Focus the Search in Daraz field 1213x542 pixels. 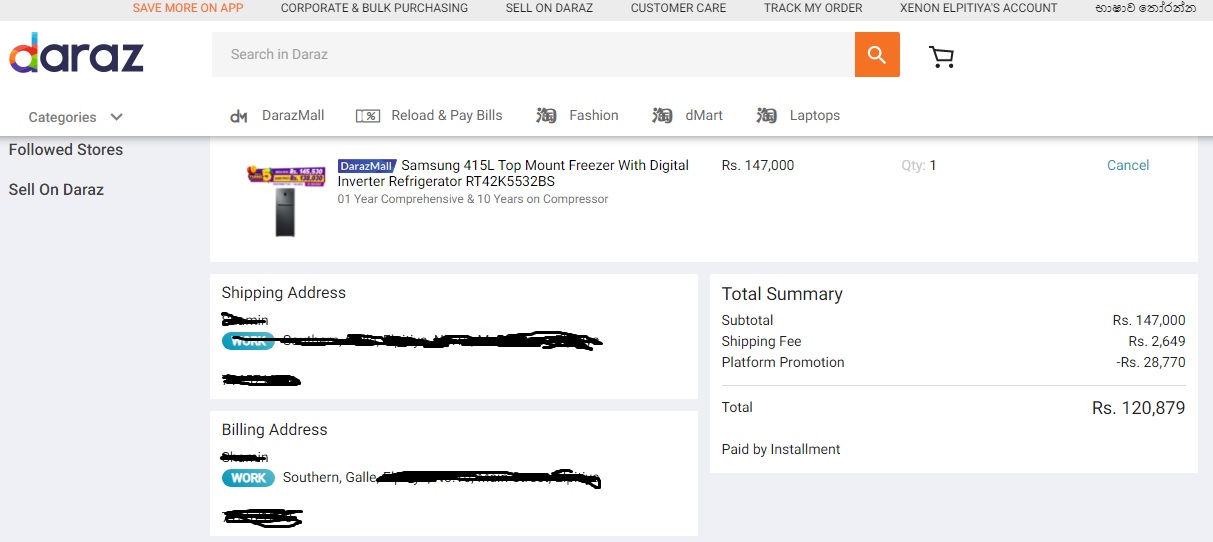pyautogui.click(x=533, y=54)
